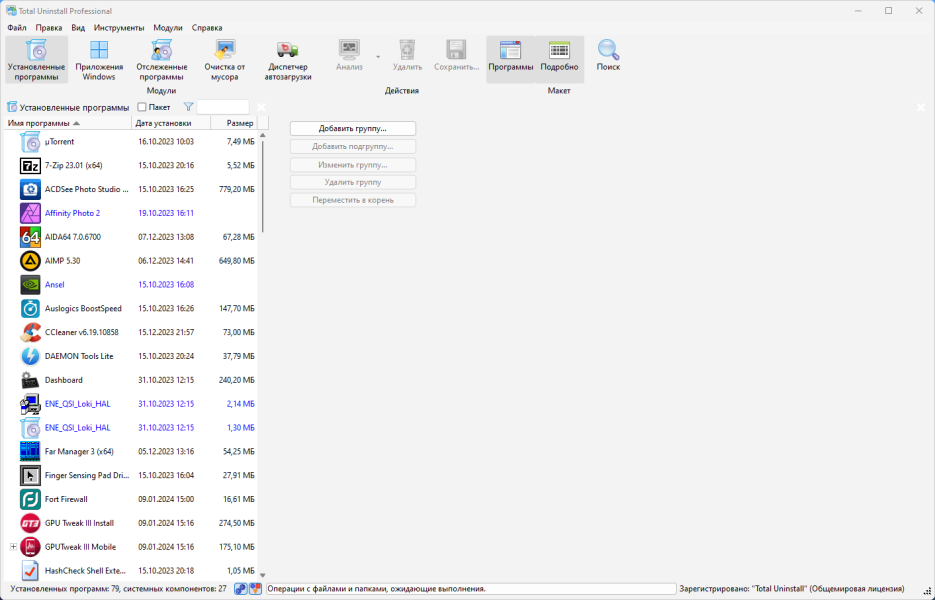Click the µTorrent program icon
This screenshot has height=600, width=935.
[30, 142]
